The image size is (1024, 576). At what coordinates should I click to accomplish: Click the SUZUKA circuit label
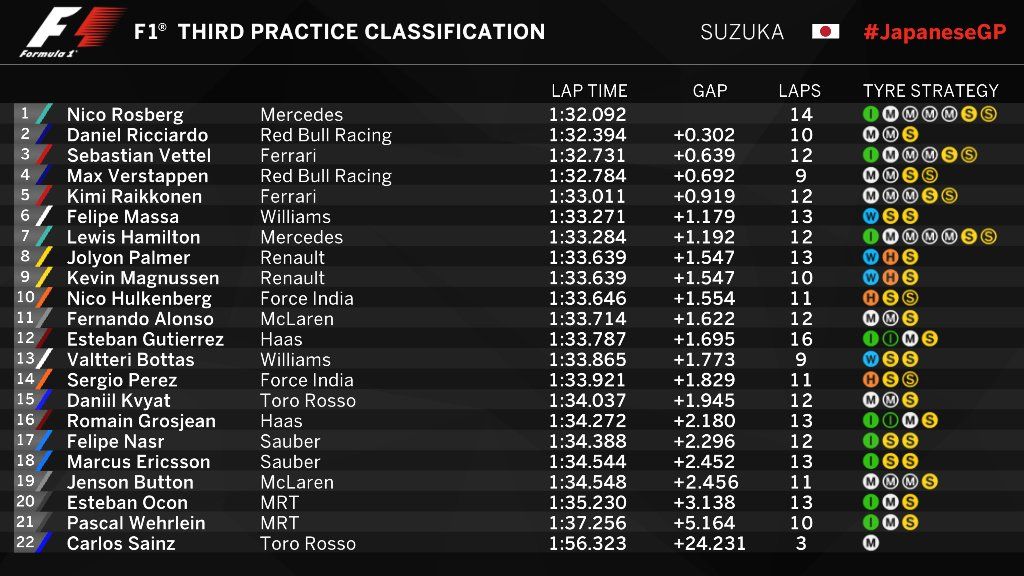point(742,32)
